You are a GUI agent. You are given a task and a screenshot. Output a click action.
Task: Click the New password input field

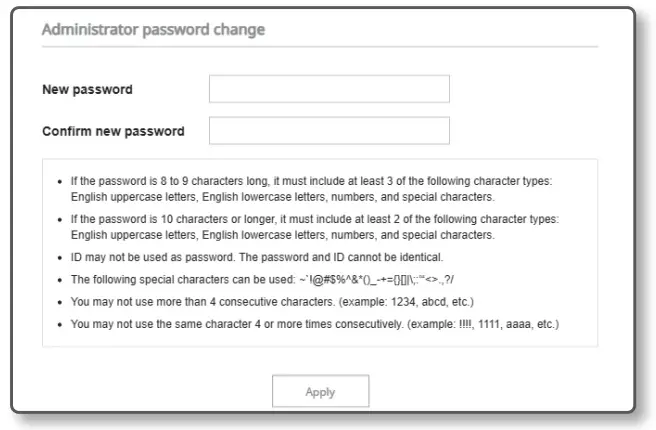[x=329, y=89]
